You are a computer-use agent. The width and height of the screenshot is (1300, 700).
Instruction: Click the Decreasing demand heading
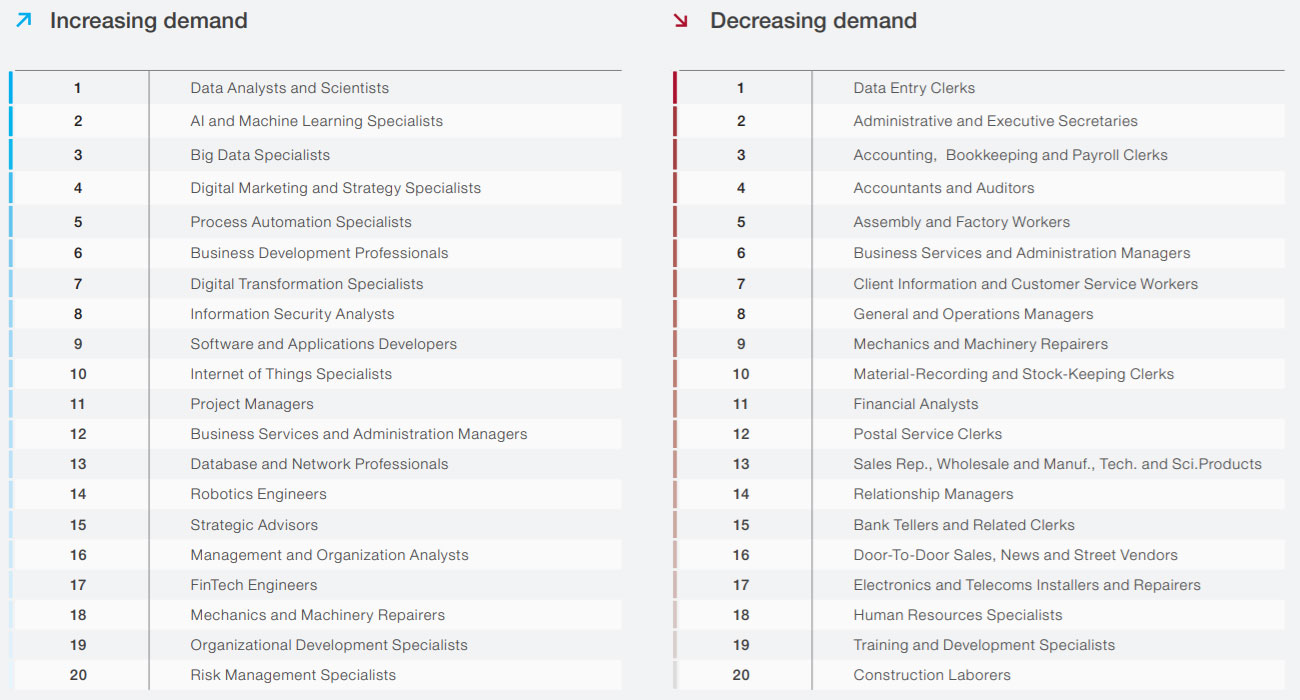pyautogui.click(x=812, y=20)
